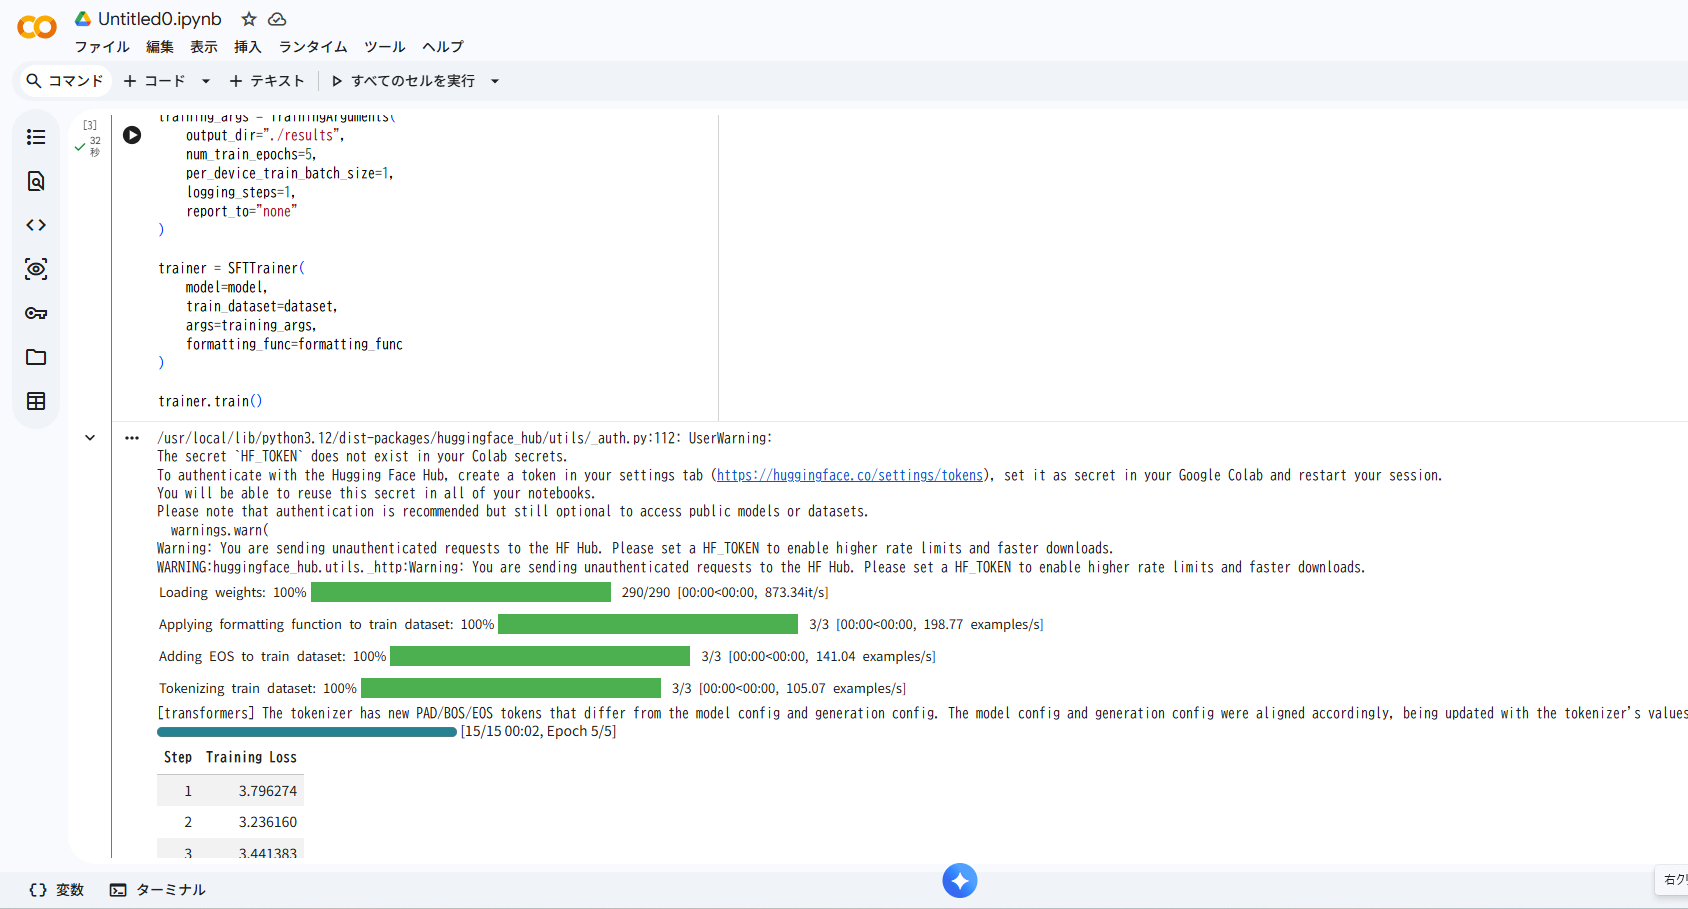Viewport: 1688px width, 909px height.
Task: Open the ターミナル panel
Action: (158, 890)
